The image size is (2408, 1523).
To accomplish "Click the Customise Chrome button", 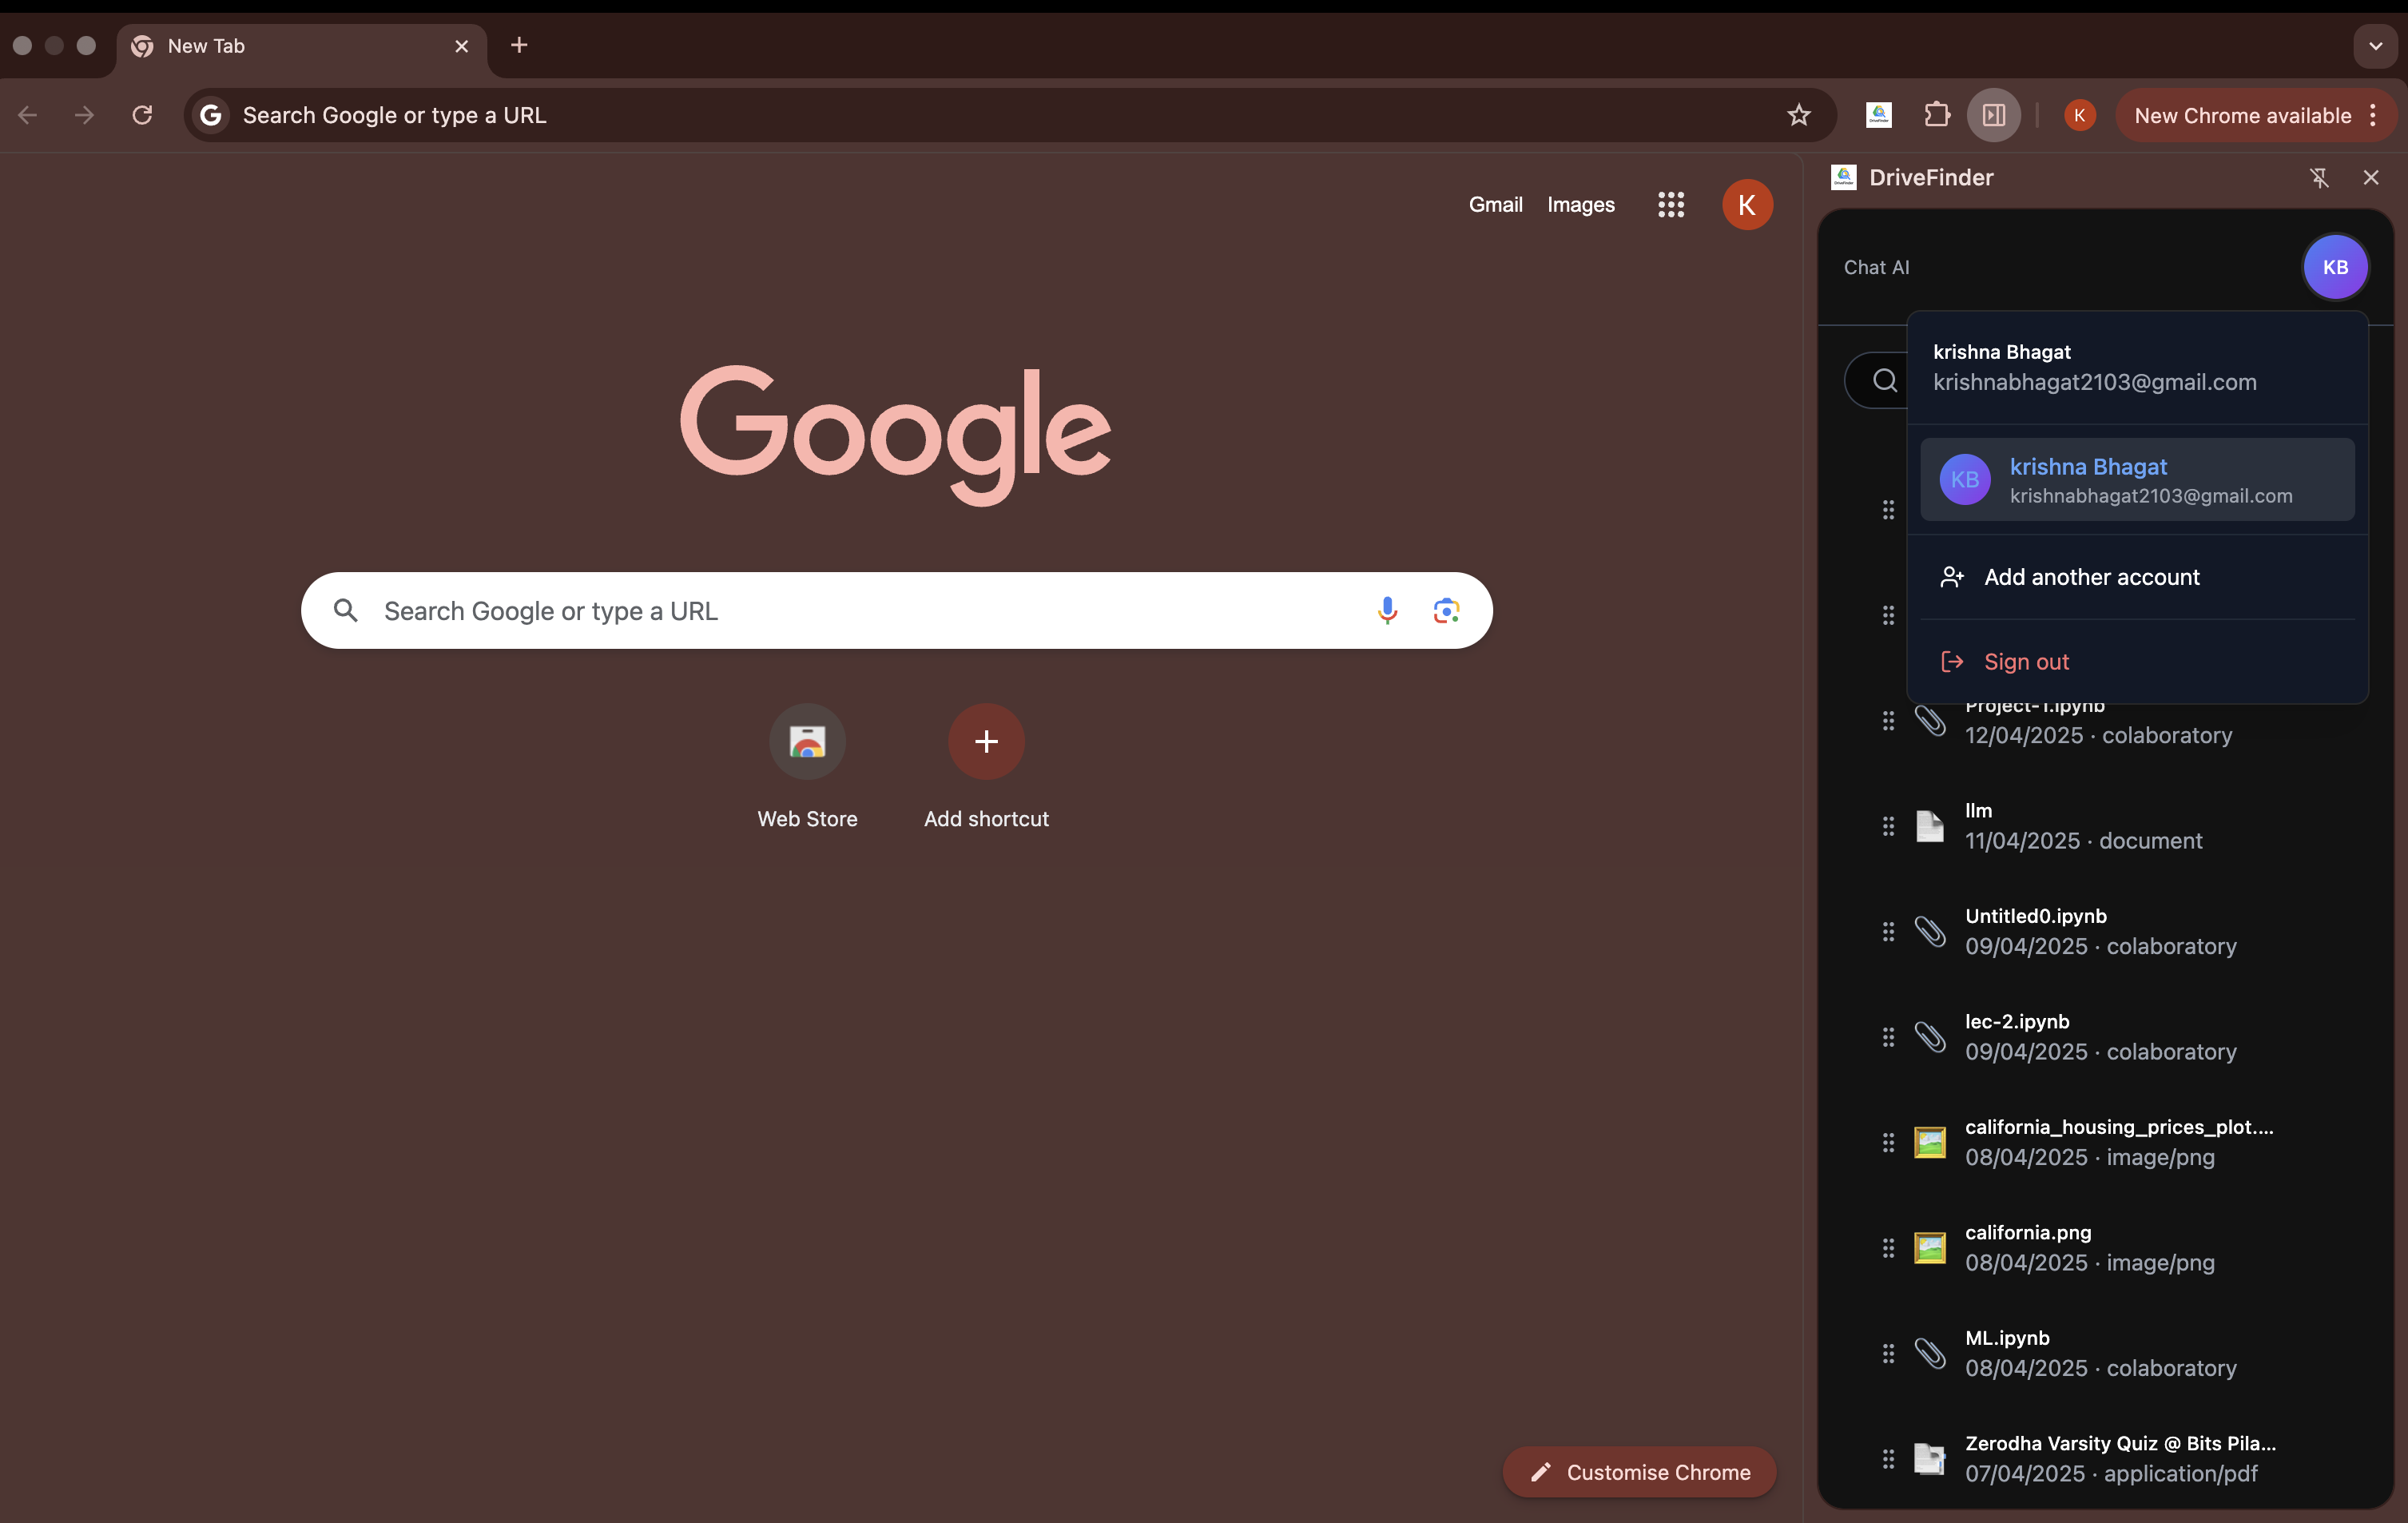I will 1639,1472.
